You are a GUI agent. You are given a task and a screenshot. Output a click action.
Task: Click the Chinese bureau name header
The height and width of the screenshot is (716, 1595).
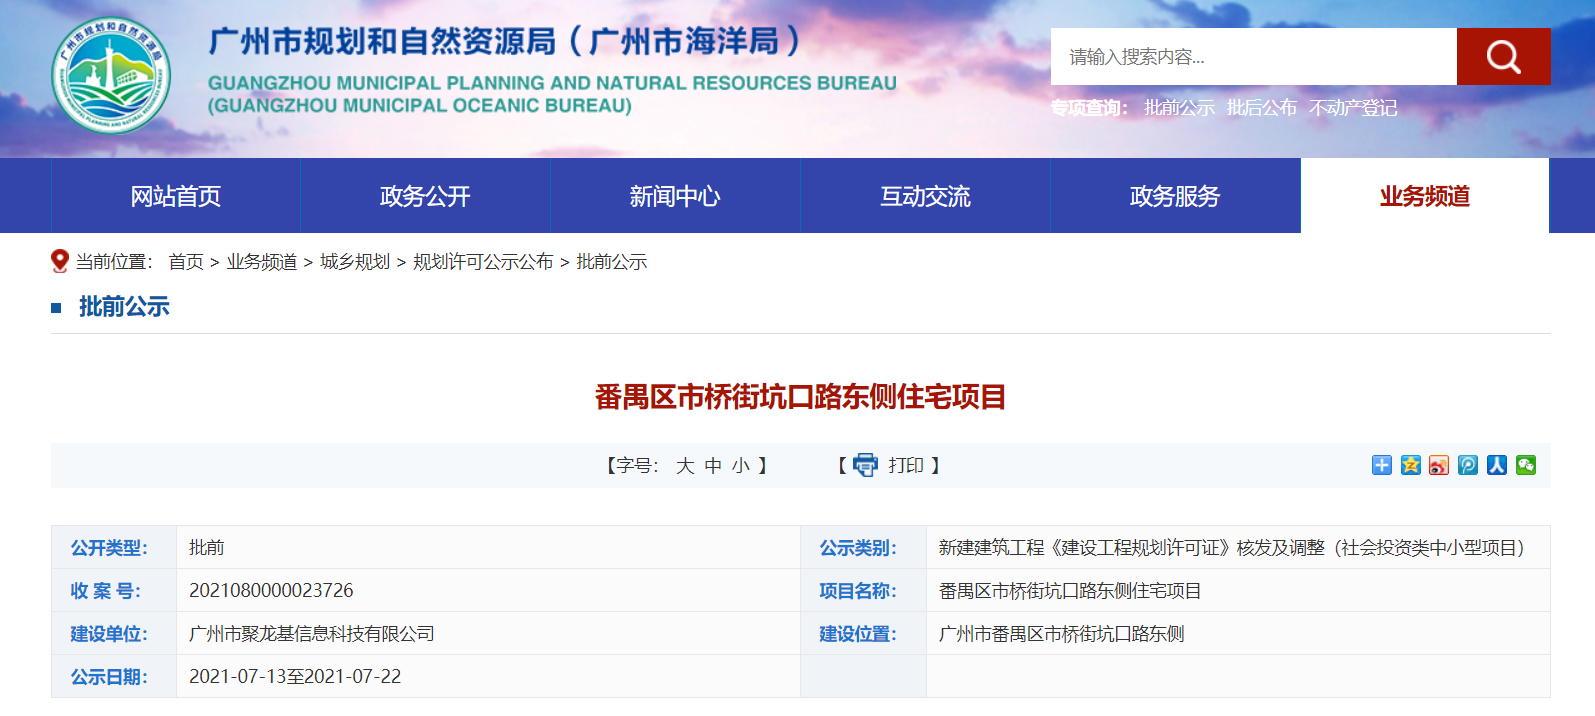505,42
